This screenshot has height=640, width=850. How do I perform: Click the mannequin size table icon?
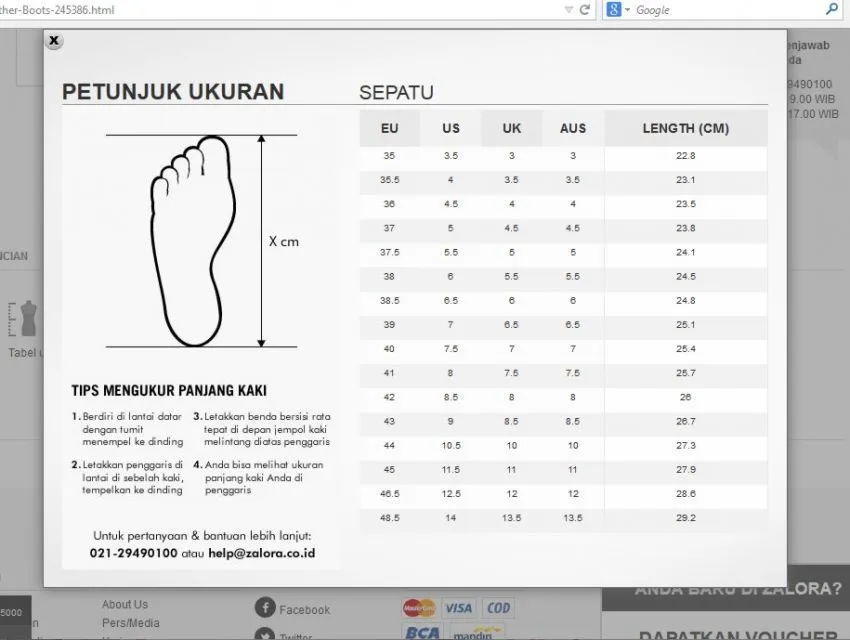23,319
